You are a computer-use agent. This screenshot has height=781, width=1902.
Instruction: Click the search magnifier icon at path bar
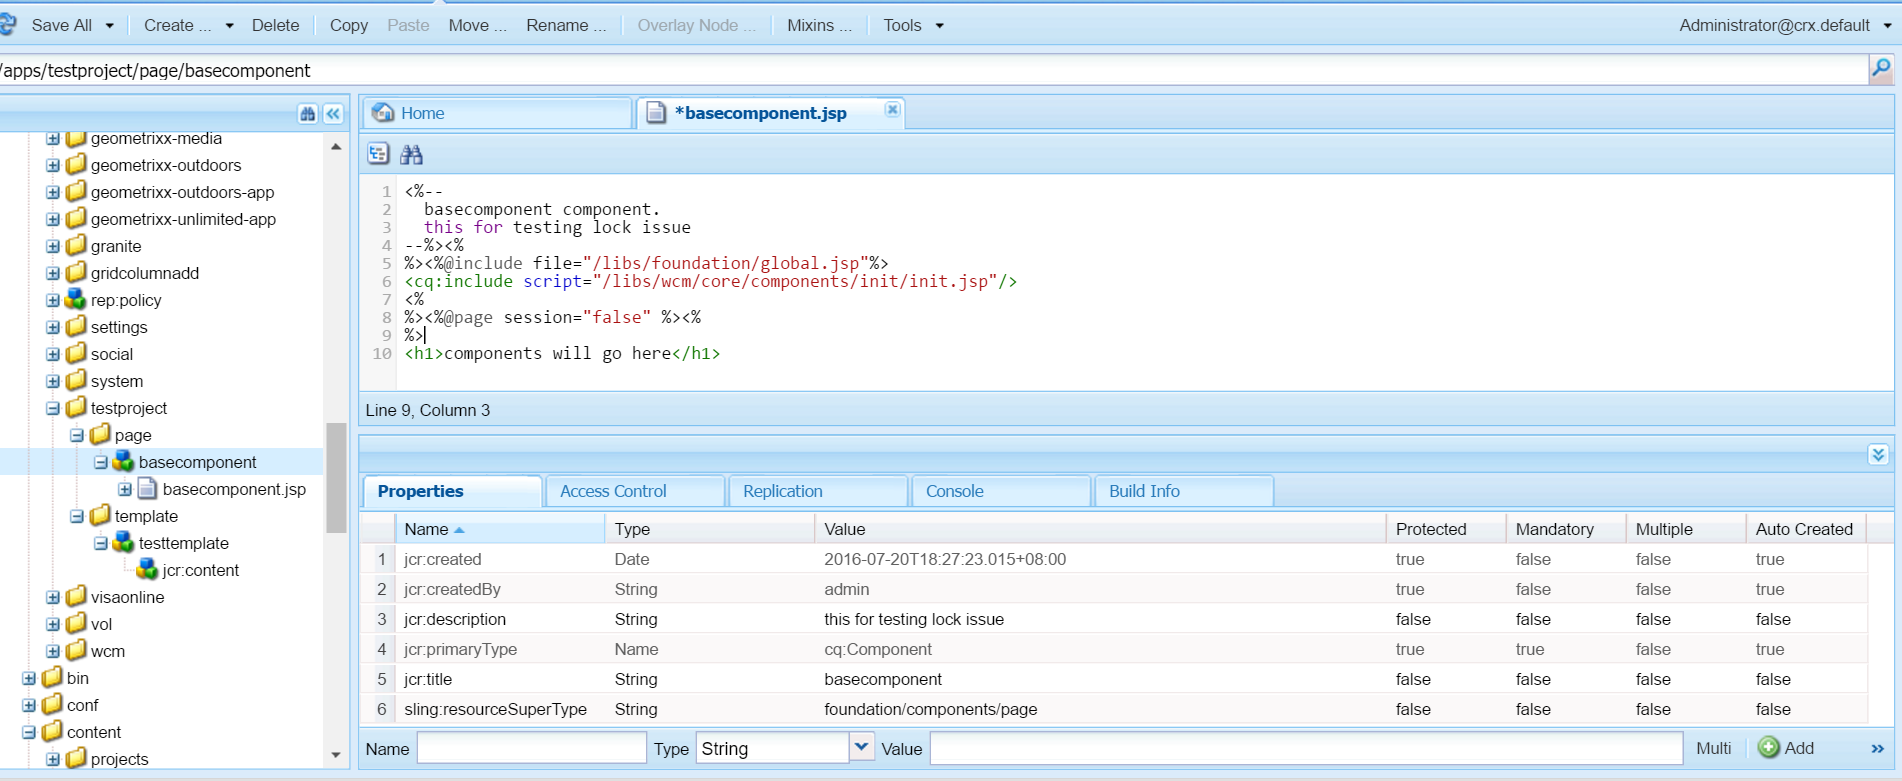(x=1880, y=68)
